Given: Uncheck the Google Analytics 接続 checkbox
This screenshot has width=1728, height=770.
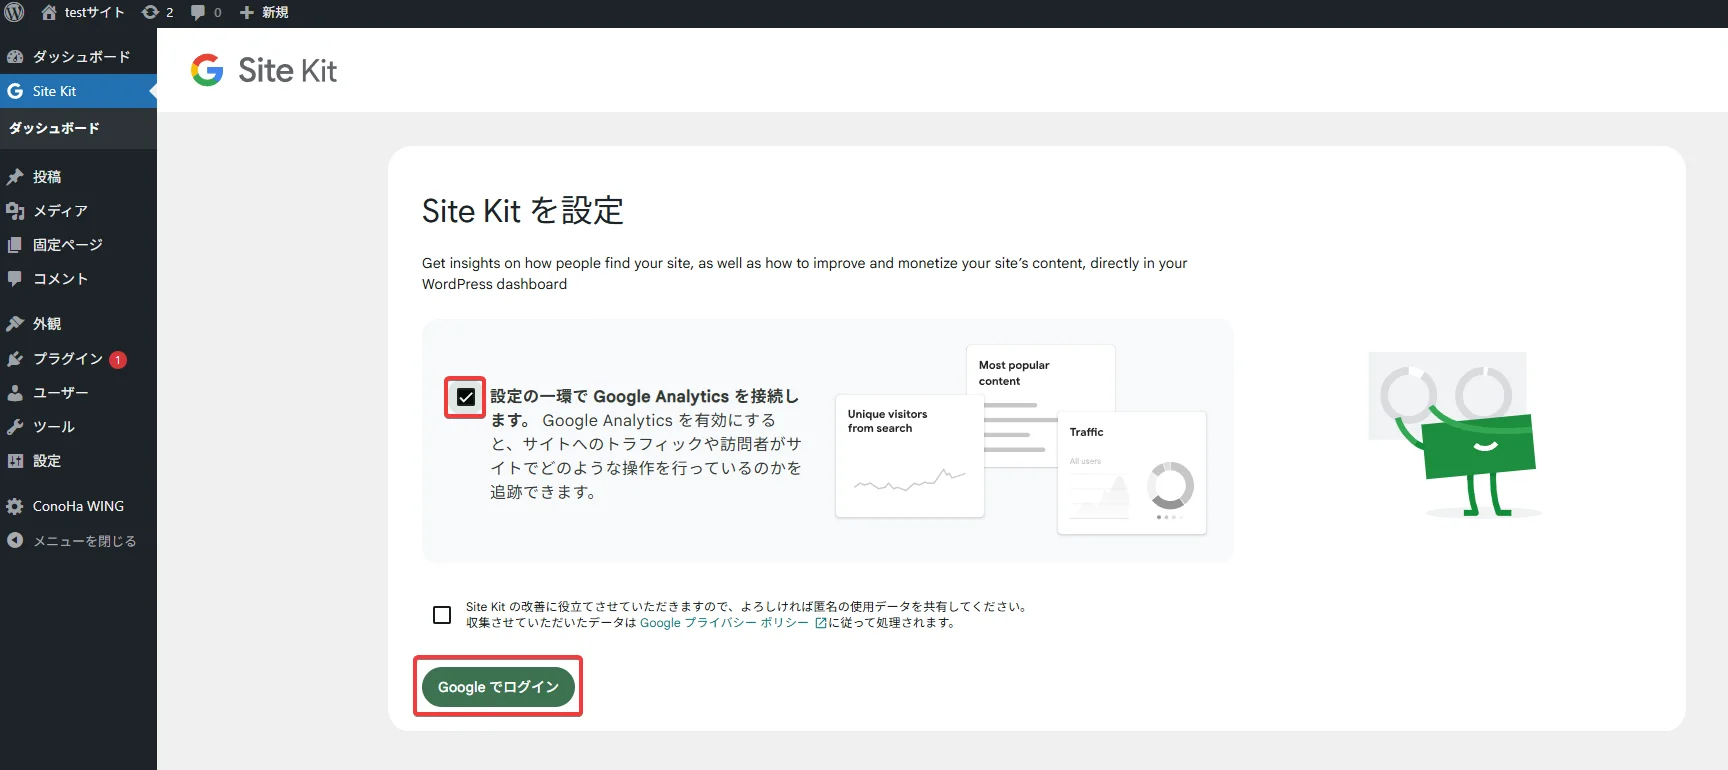Looking at the screenshot, I should (466, 397).
